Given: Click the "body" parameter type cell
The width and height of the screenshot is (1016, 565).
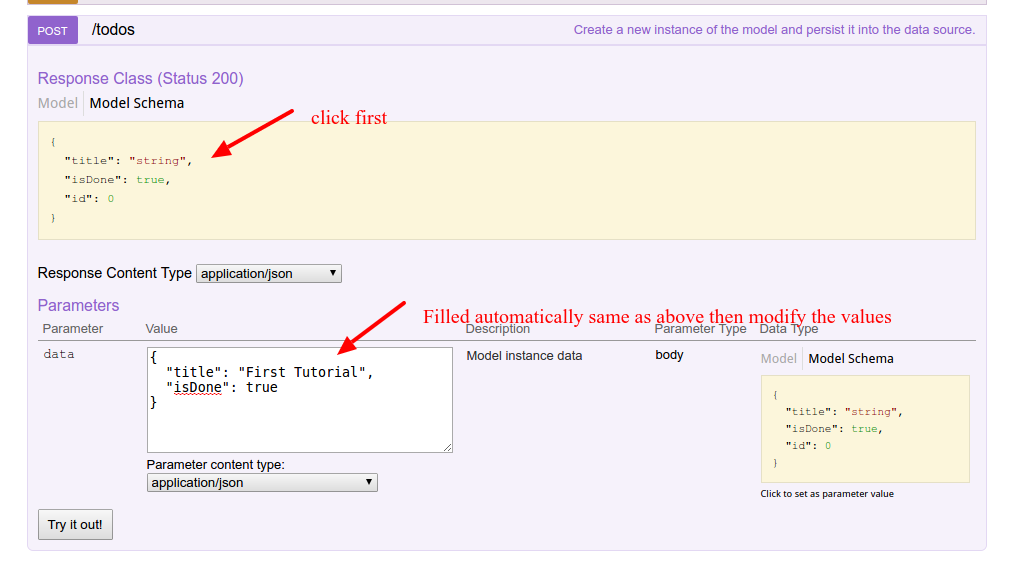Looking at the screenshot, I should [669, 355].
